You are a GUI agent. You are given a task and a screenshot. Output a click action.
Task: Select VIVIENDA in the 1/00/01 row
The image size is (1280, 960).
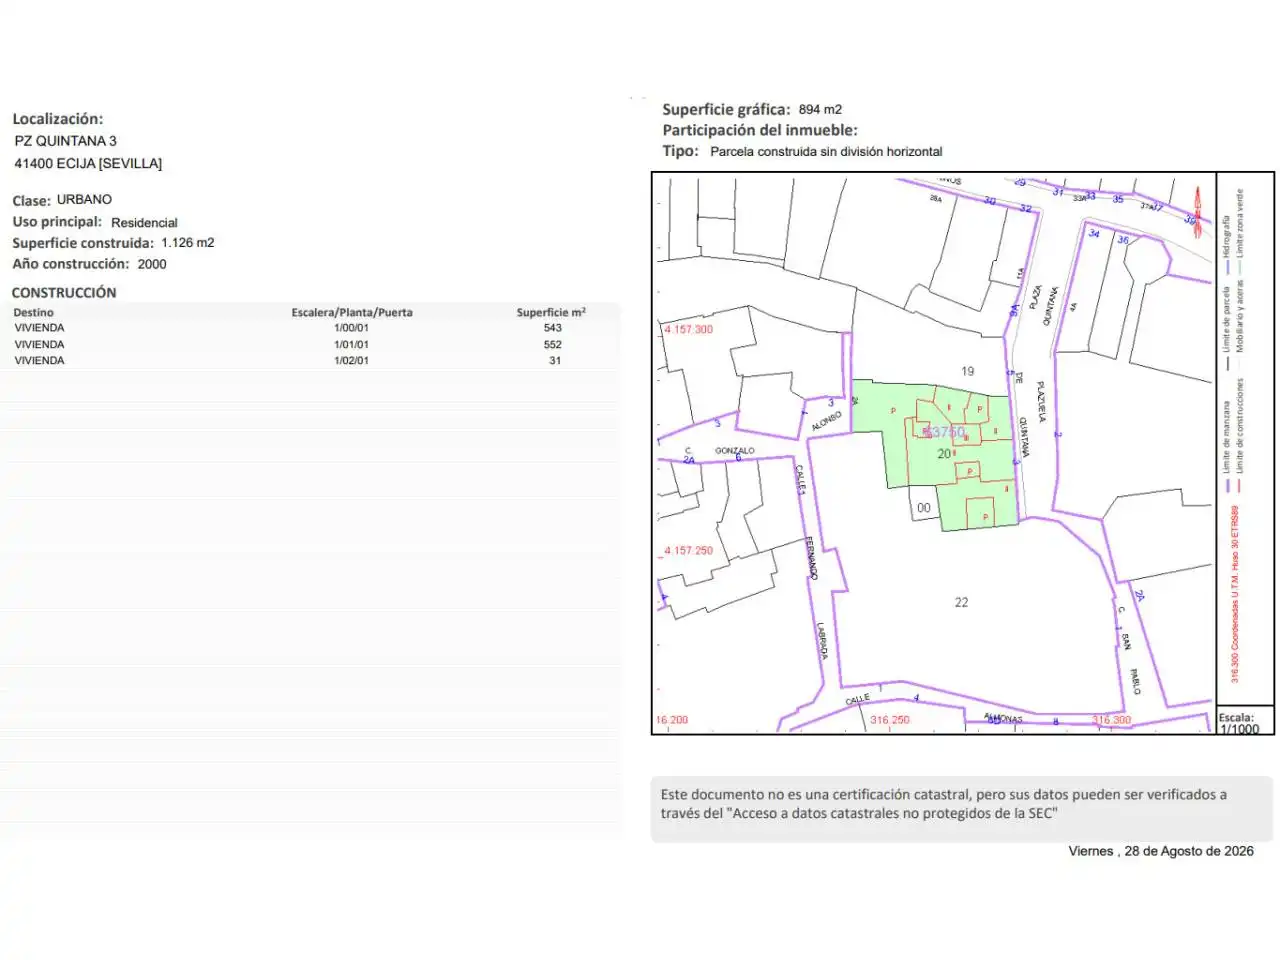click(x=39, y=328)
